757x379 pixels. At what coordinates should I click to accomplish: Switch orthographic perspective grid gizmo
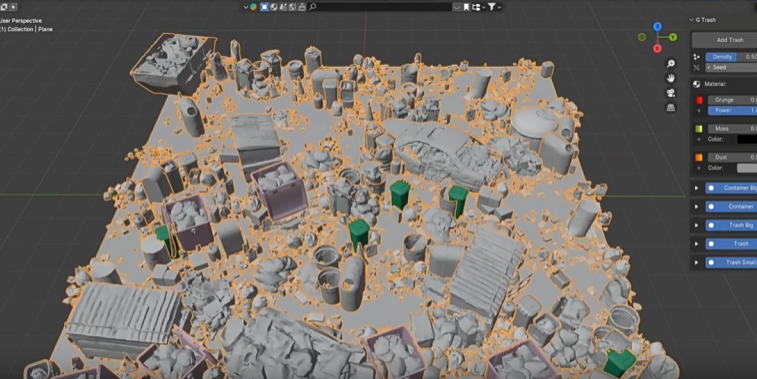671,108
